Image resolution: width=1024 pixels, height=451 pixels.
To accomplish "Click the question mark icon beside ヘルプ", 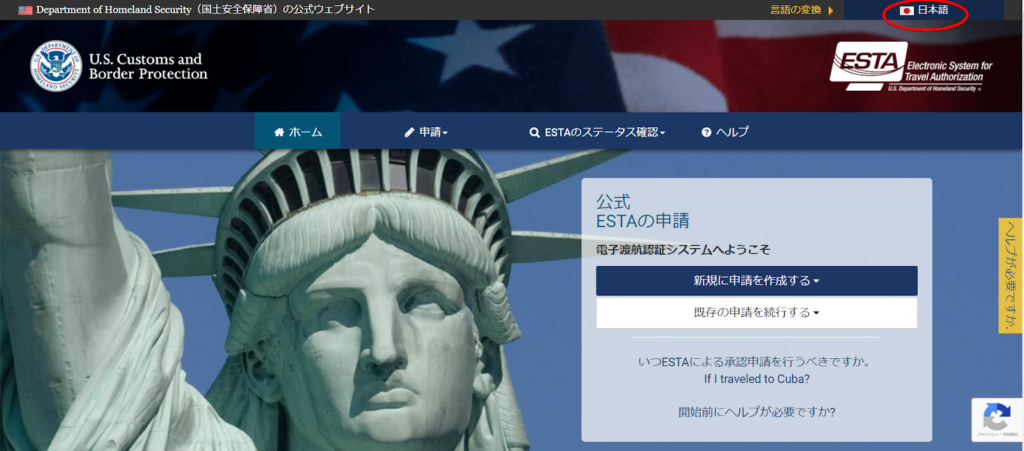I will (x=706, y=132).
